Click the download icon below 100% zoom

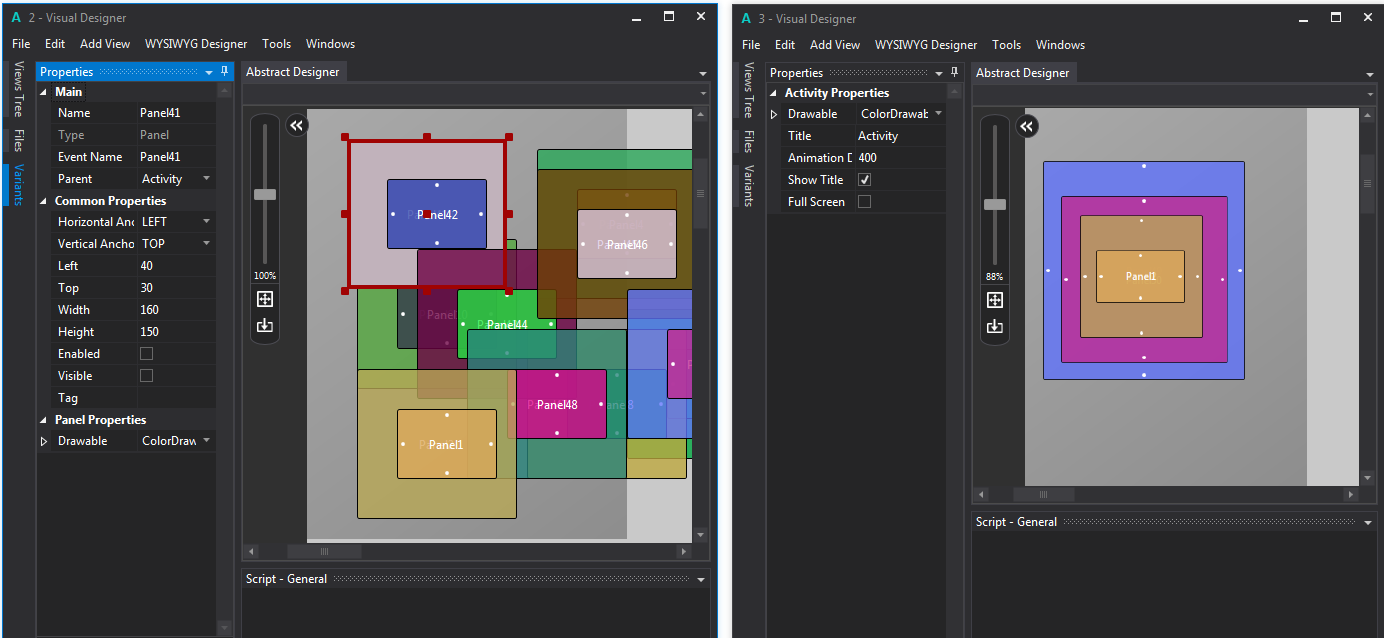[x=265, y=325]
